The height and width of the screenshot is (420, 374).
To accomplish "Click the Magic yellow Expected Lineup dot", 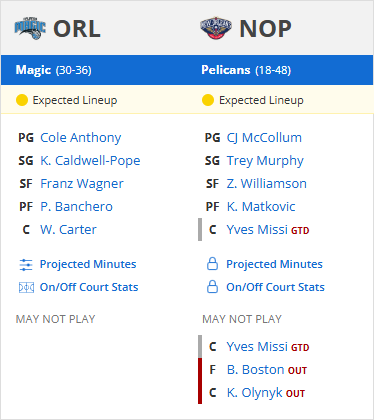I will 22,100.
